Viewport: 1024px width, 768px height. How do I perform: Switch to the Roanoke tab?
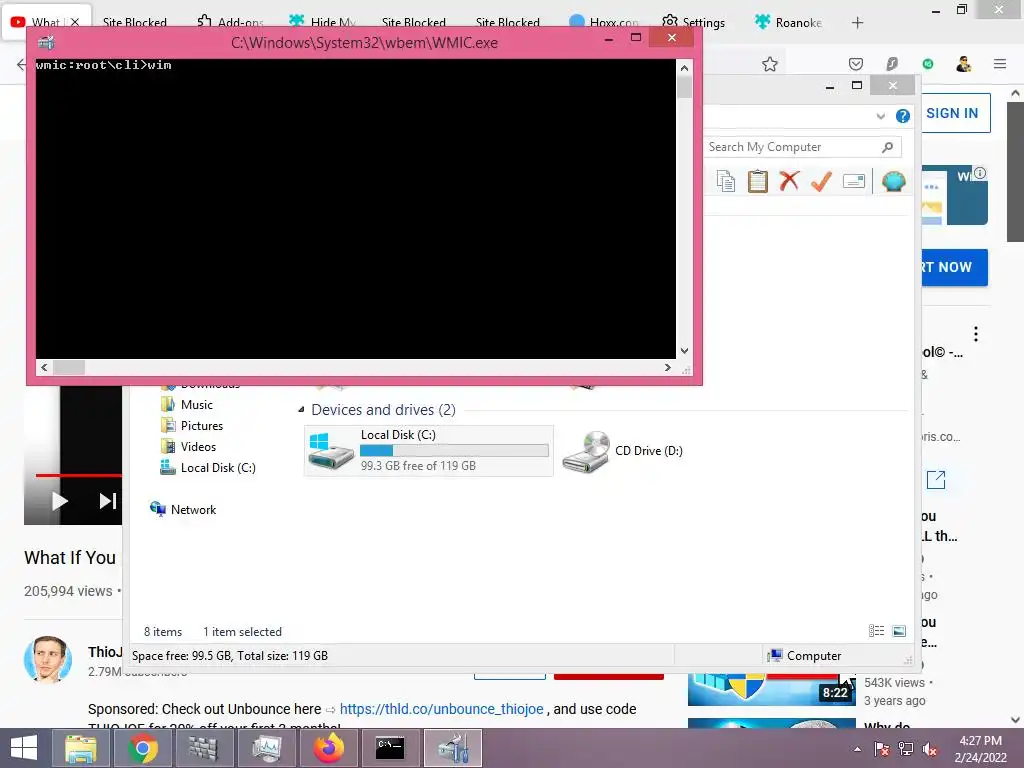(x=788, y=22)
